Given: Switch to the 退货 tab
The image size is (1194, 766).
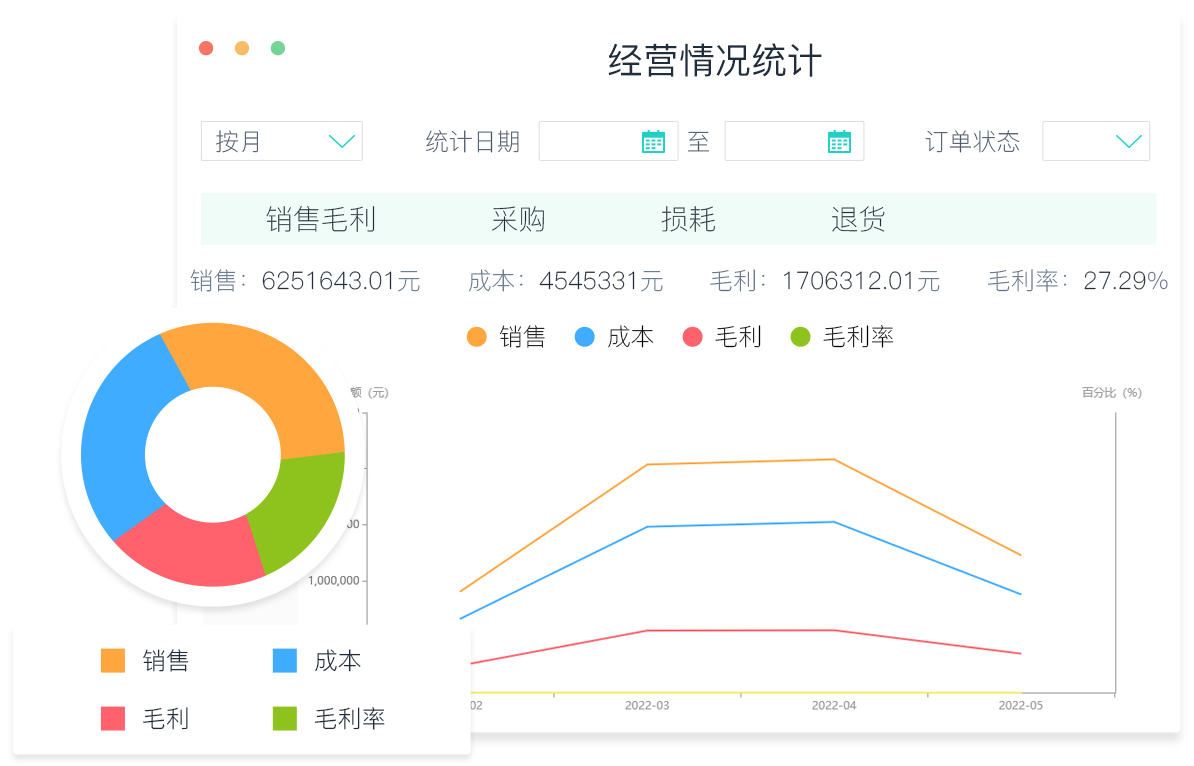Looking at the screenshot, I should tap(856, 219).
